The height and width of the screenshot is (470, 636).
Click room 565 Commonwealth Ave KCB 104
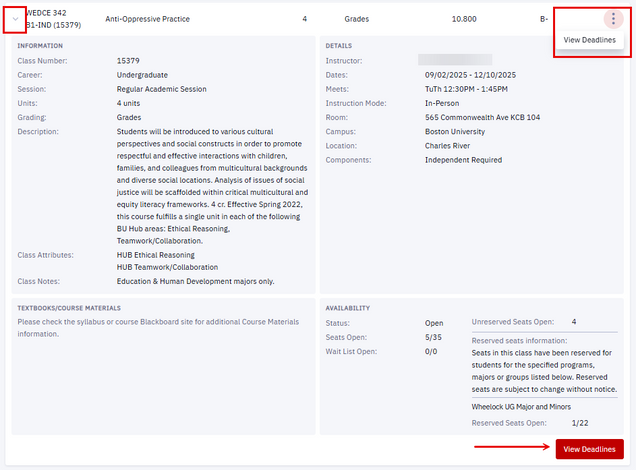tap(482, 117)
